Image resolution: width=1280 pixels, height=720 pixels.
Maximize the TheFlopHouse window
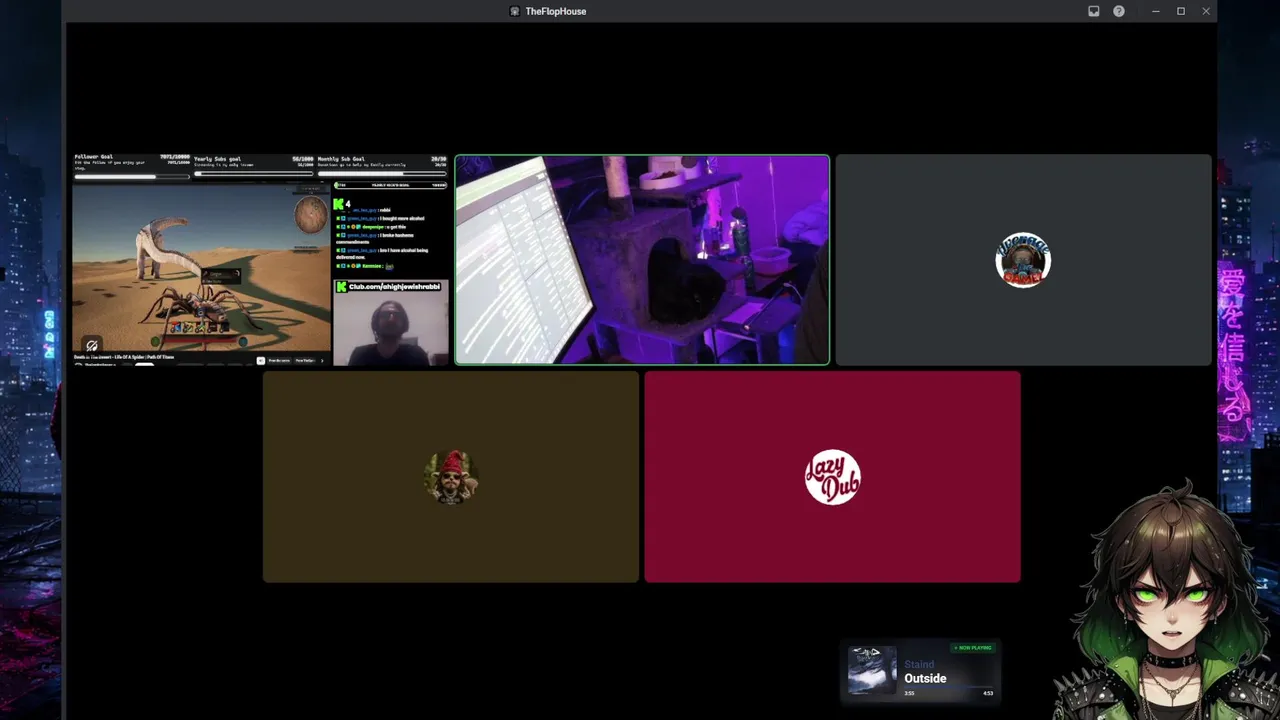click(1181, 11)
